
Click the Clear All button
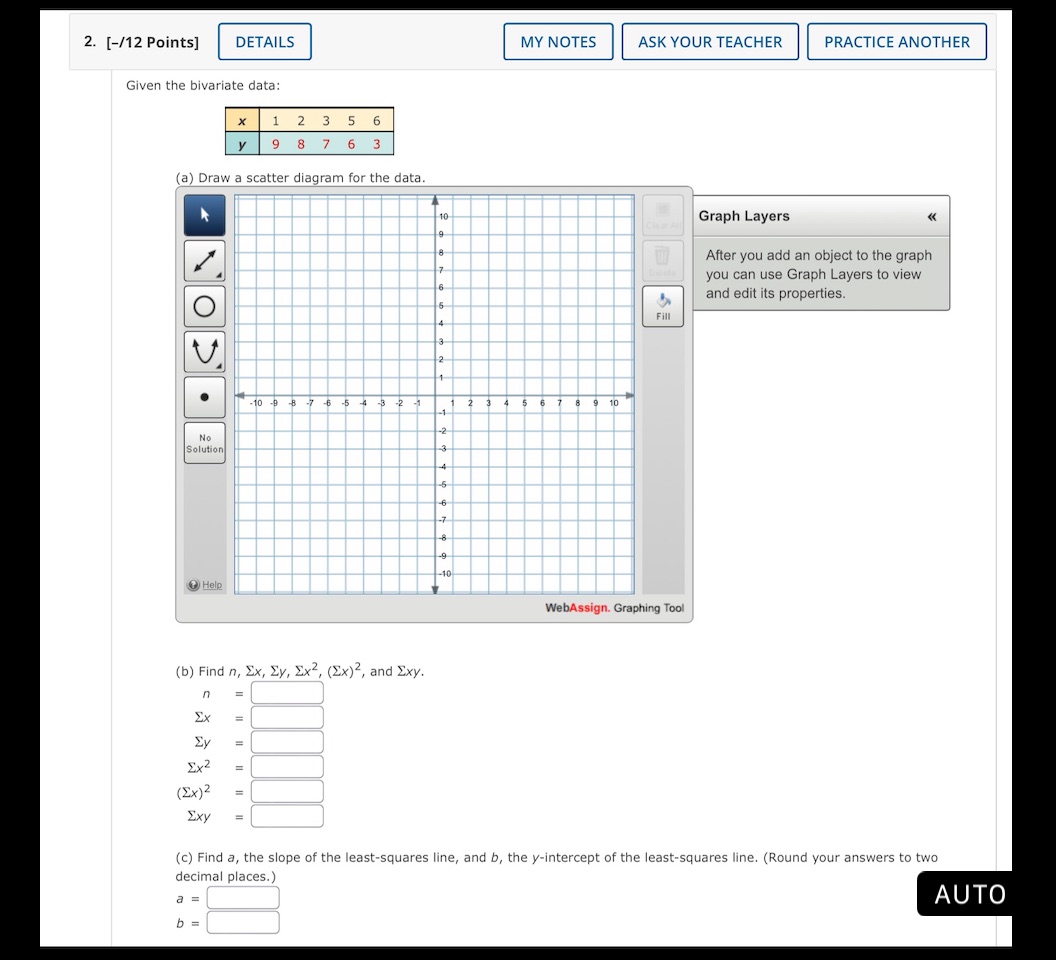(x=663, y=216)
